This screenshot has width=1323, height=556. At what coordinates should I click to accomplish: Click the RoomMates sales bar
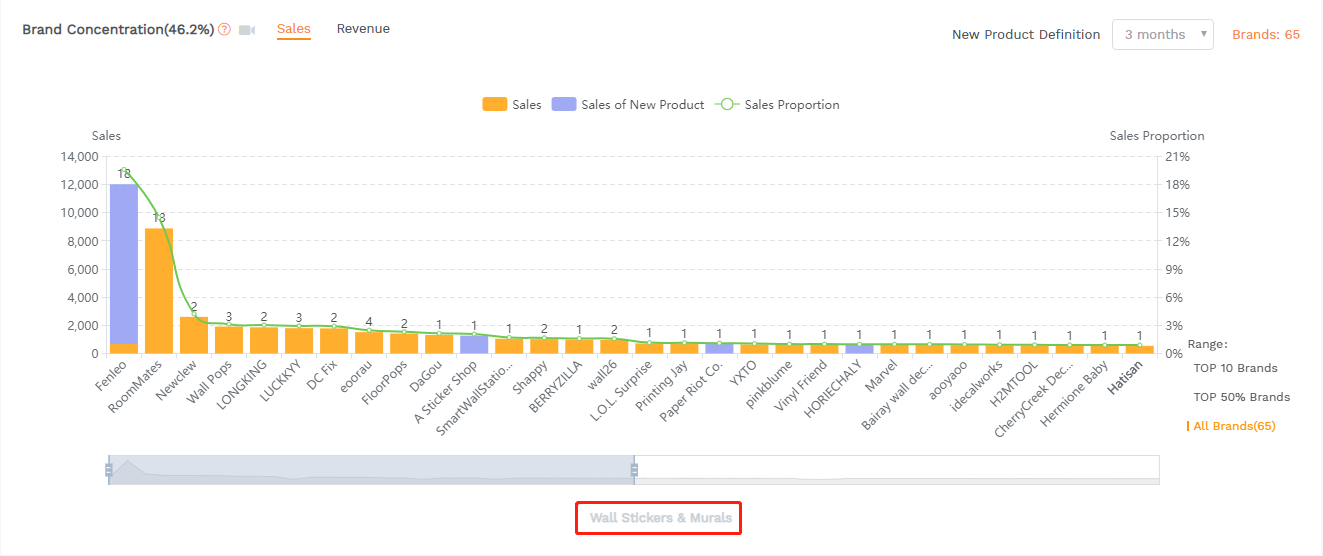coord(159,290)
